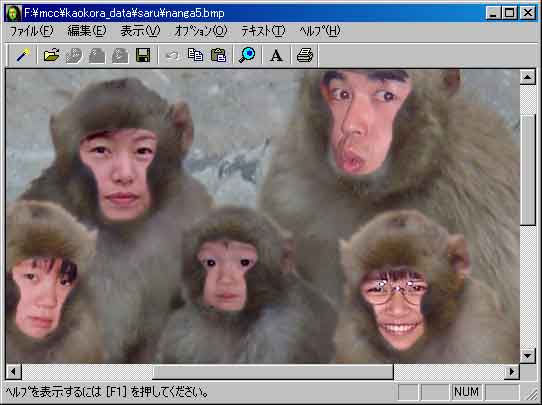Select the text tool letter A icon
The image size is (542, 405).
[276, 55]
